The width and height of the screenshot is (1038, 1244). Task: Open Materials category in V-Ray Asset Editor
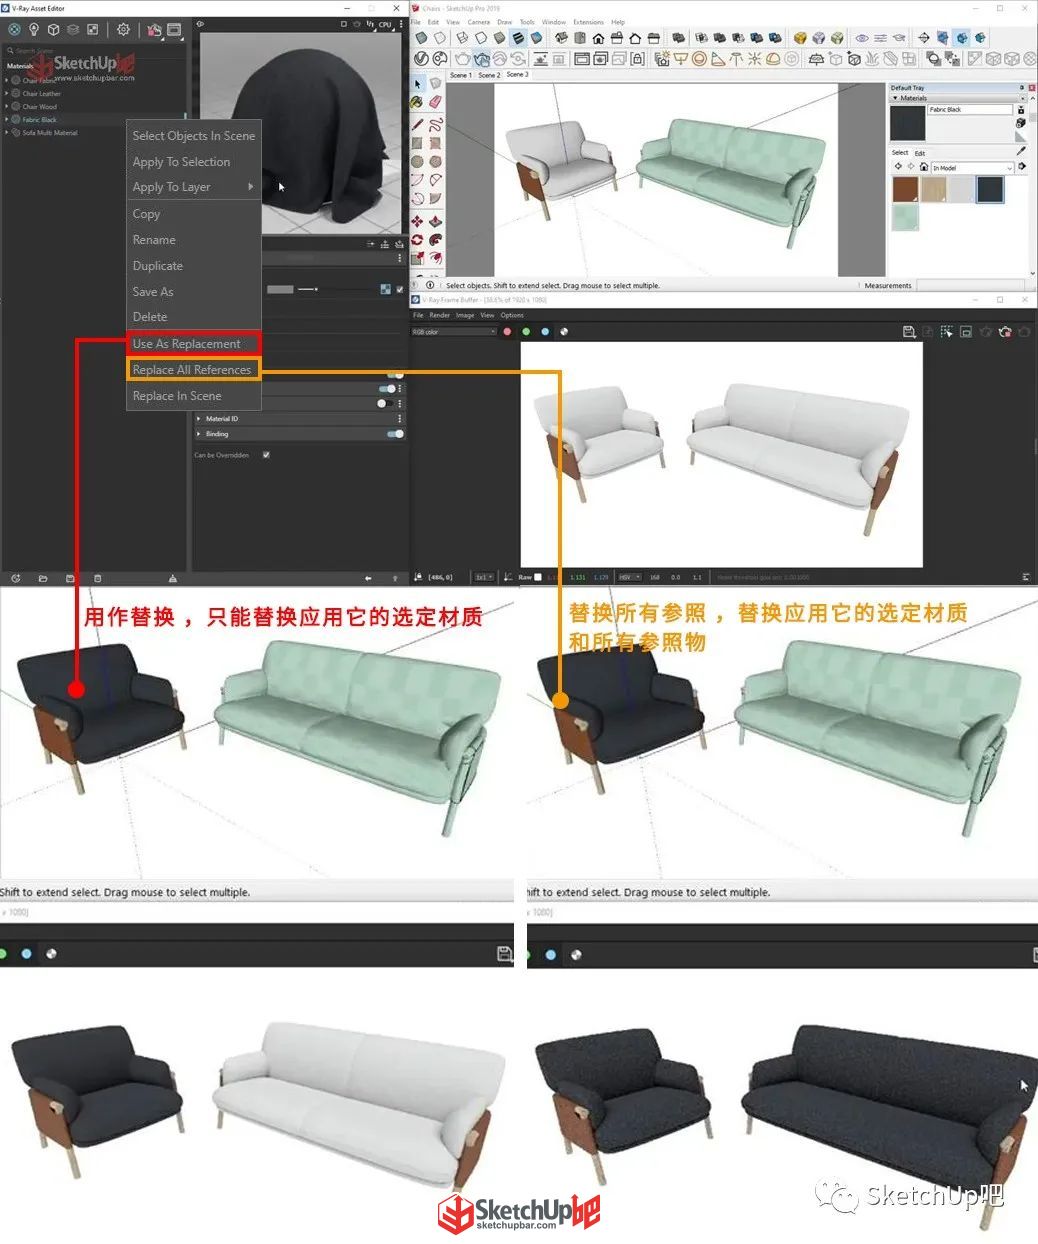point(14,29)
